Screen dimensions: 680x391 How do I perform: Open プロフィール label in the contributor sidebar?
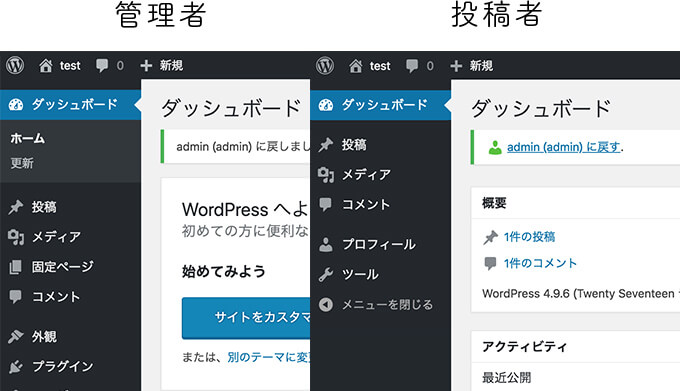pos(379,244)
